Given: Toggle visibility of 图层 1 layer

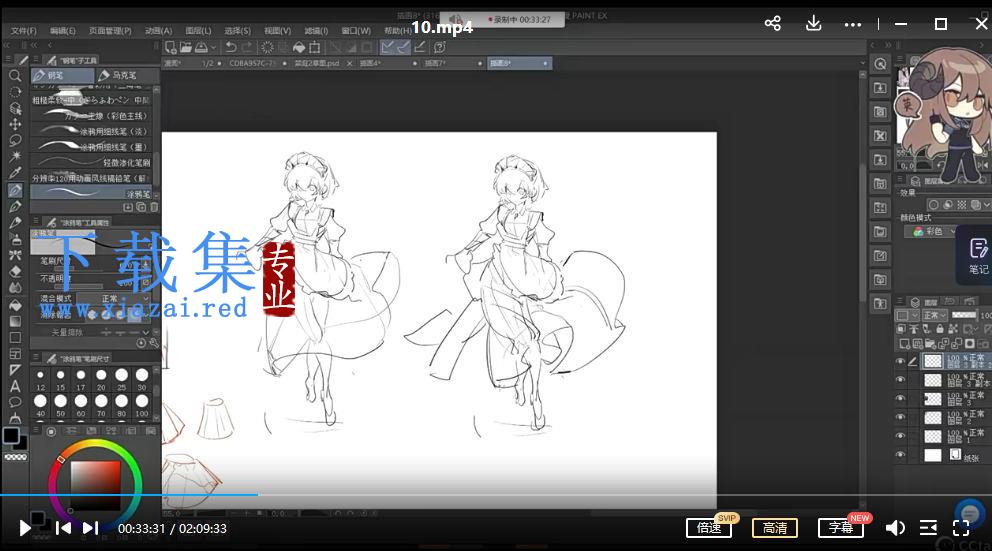Looking at the screenshot, I should [900, 436].
